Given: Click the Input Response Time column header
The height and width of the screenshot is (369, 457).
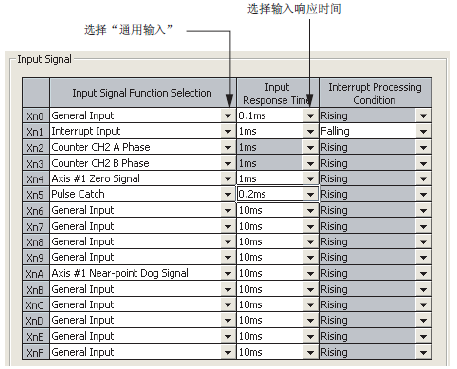Looking at the screenshot, I should [278, 93].
